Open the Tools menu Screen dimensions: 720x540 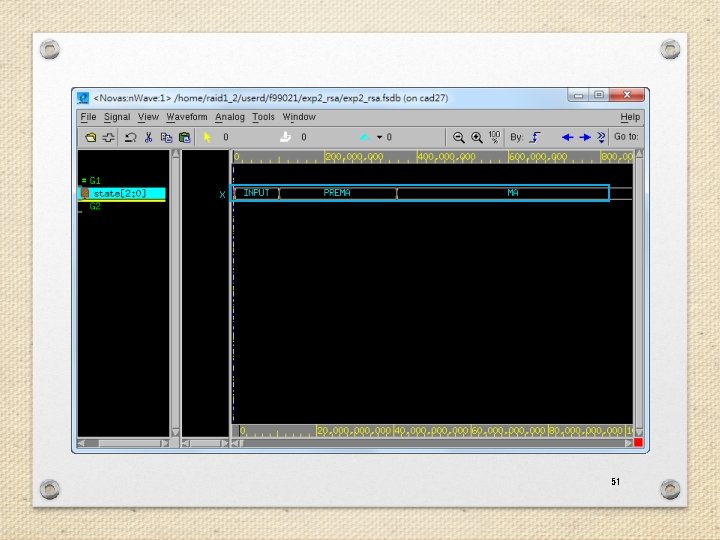263,117
